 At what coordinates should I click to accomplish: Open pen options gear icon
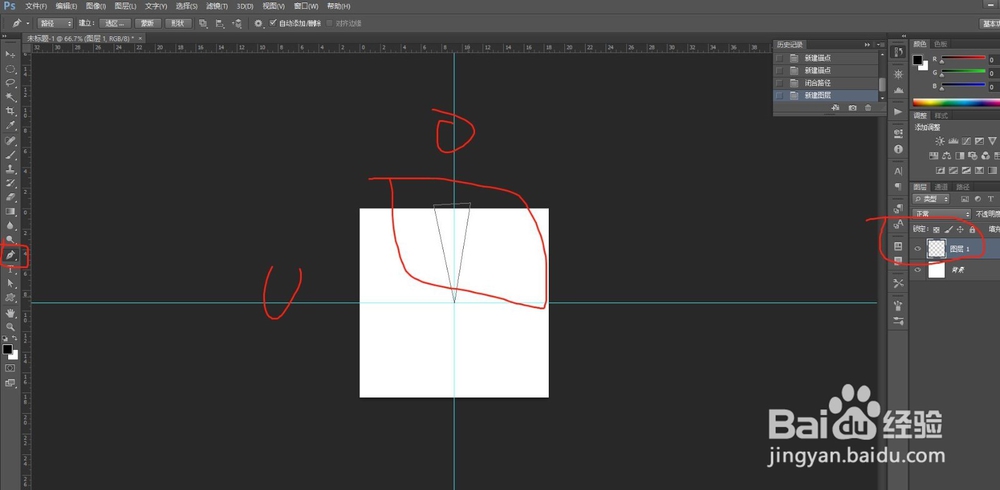coord(258,23)
